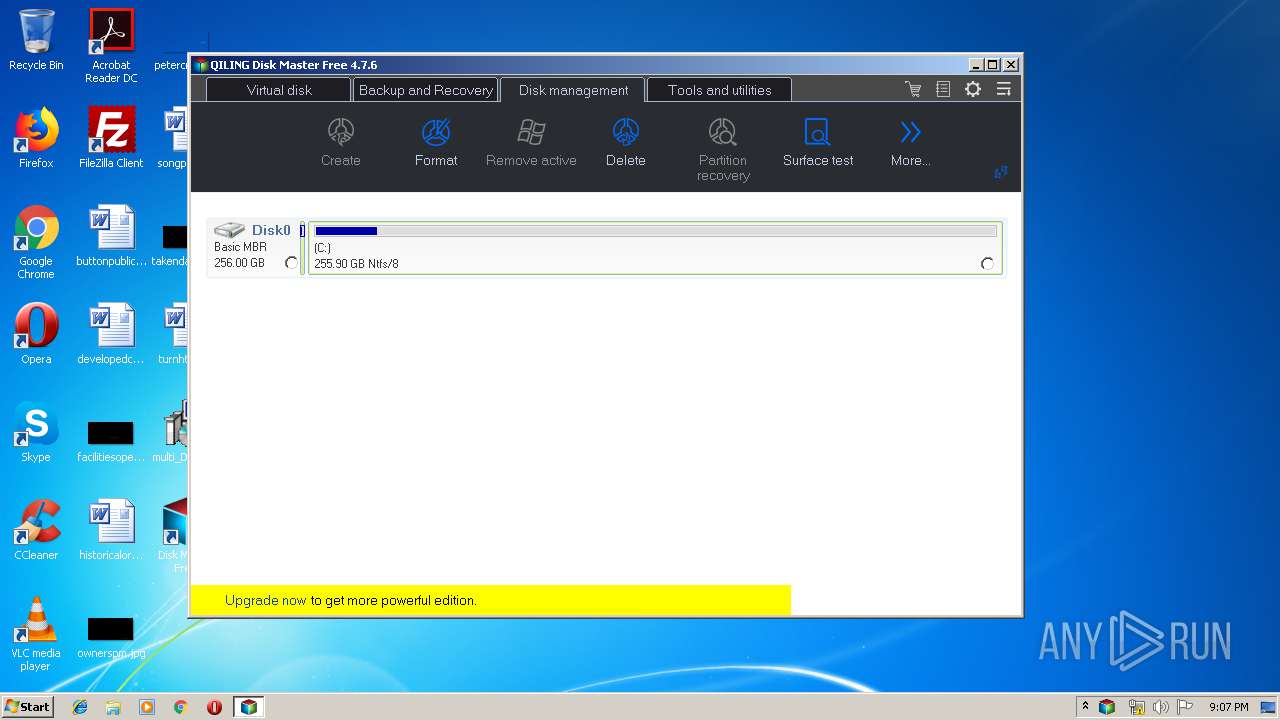Click the Disk0 drive icon

229,230
